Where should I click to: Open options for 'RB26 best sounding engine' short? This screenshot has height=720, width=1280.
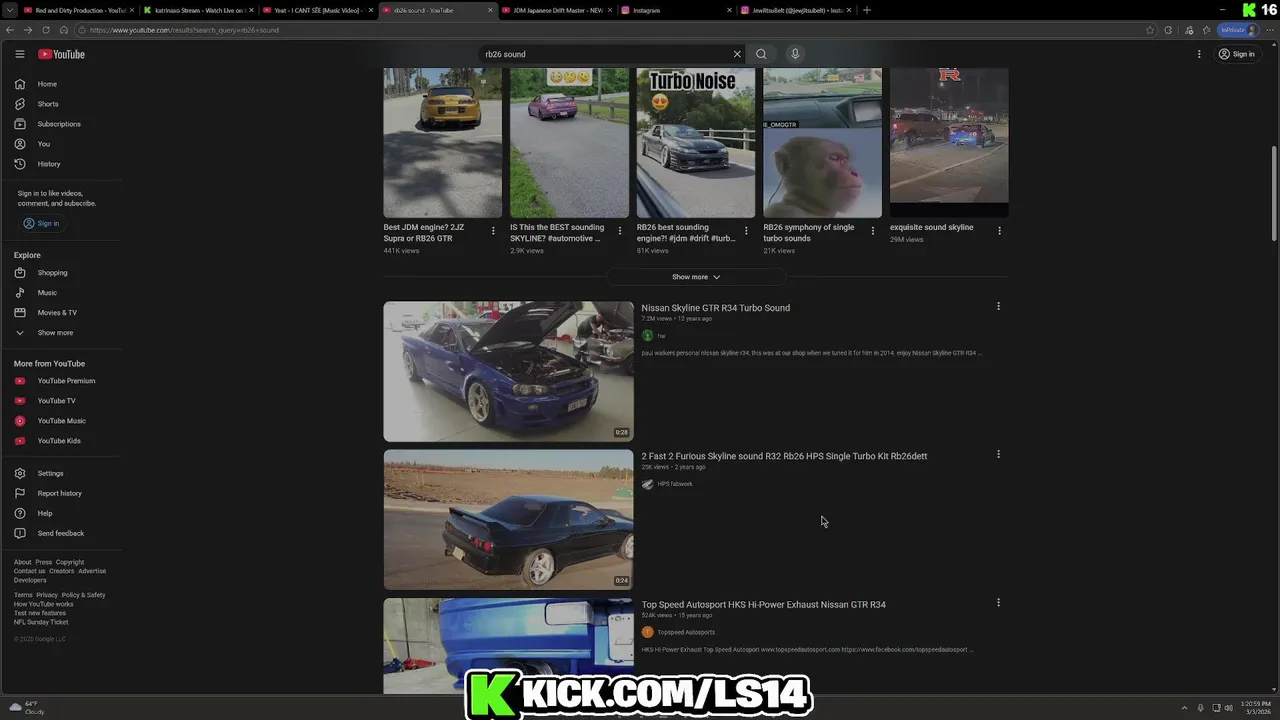[x=746, y=231]
